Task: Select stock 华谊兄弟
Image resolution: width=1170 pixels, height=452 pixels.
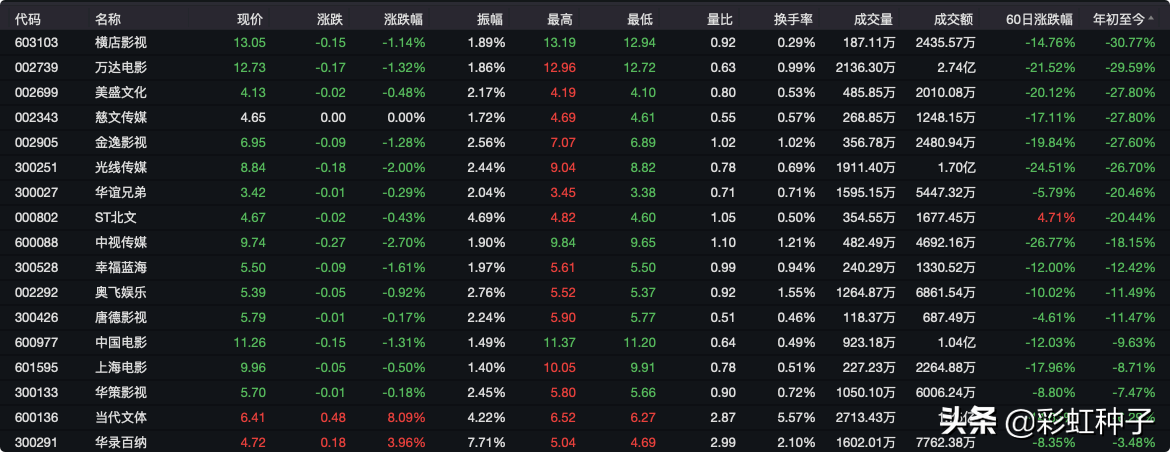Action: (121, 192)
